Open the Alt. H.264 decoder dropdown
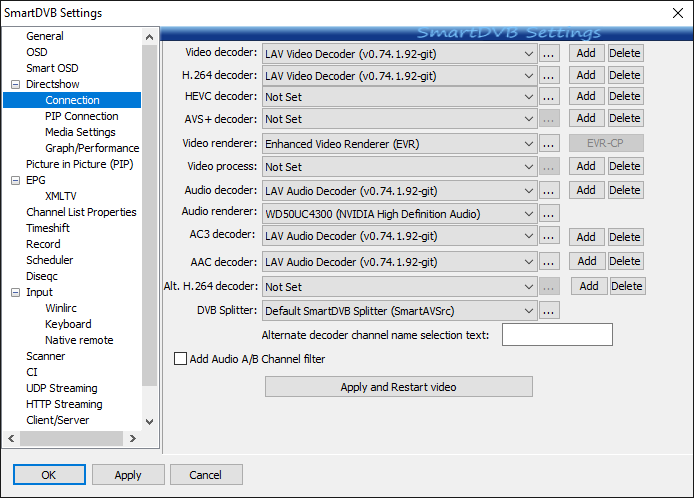The width and height of the screenshot is (694, 498). coord(399,287)
